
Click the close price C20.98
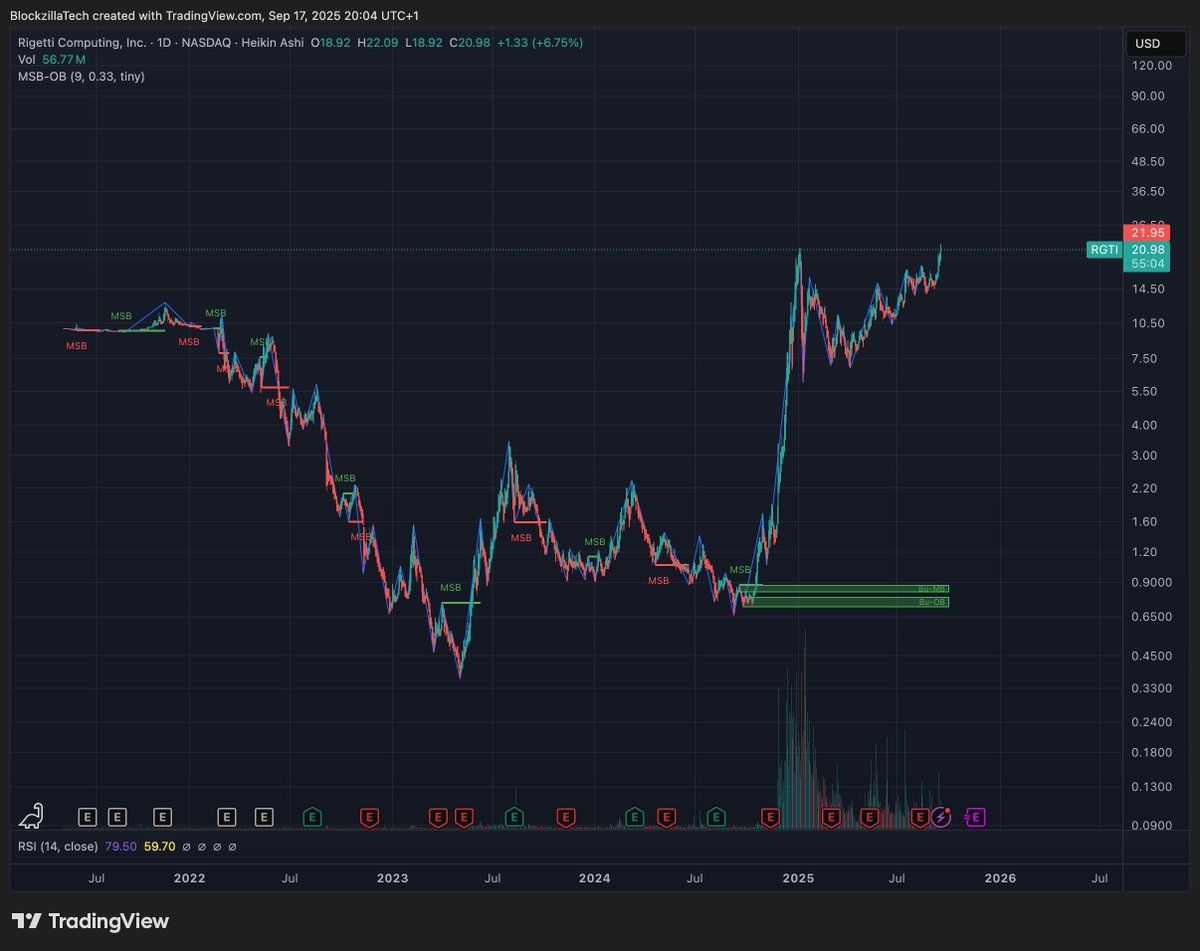point(470,43)
